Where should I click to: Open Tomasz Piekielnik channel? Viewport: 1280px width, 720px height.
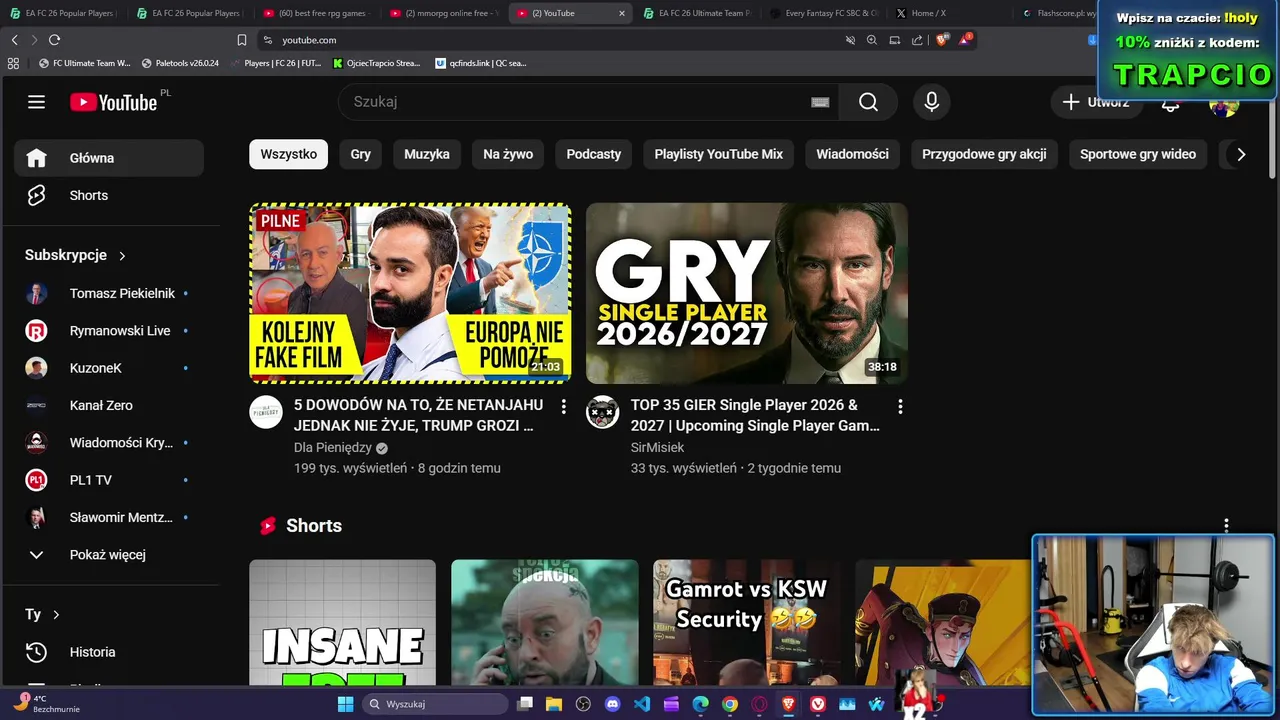coord(109,293)
